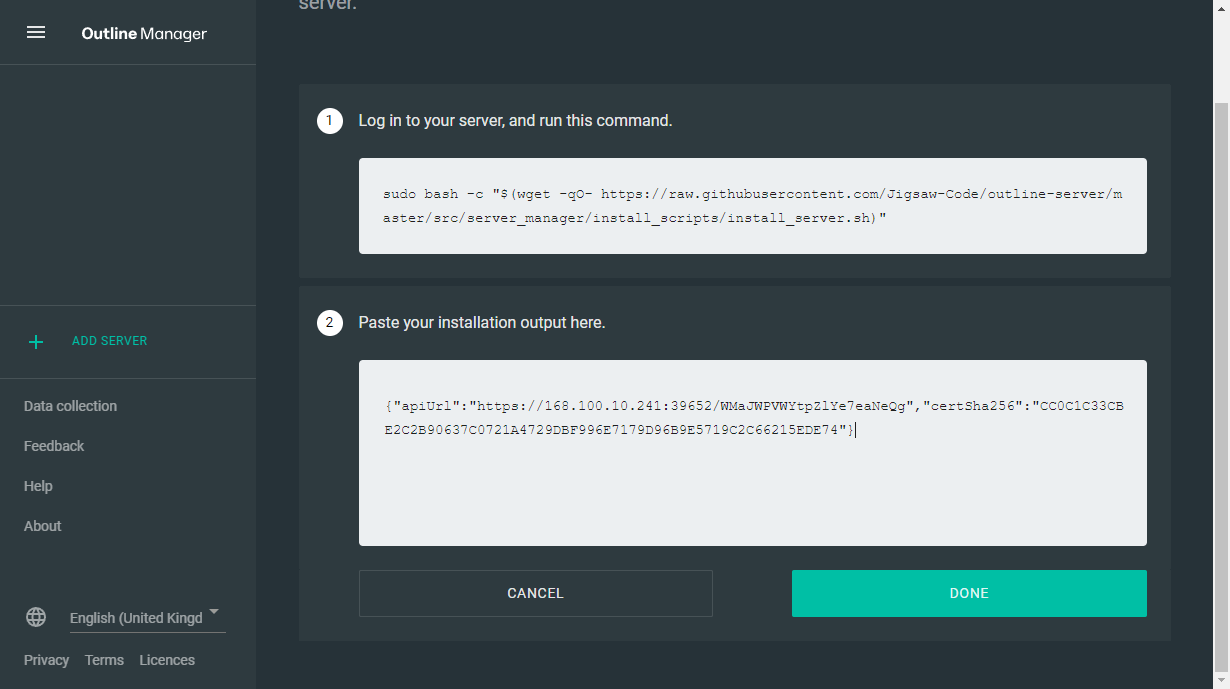Click the About sidebar item

tap(42, 525)
